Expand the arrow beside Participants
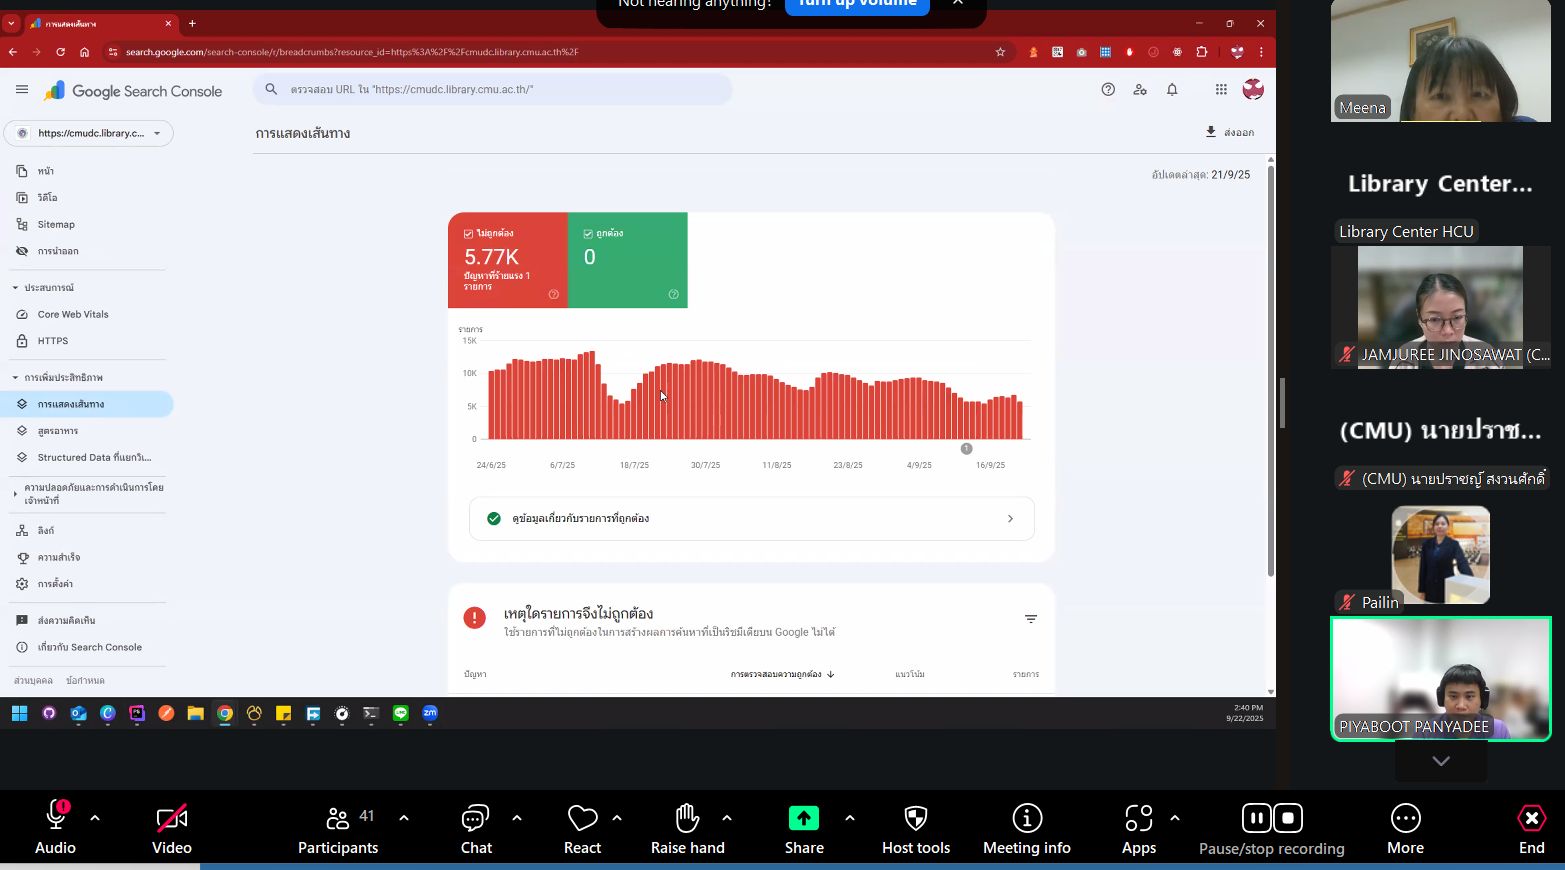Image resolution: width=1565 pixels, height=870 pixels. (x=404, y=818)
